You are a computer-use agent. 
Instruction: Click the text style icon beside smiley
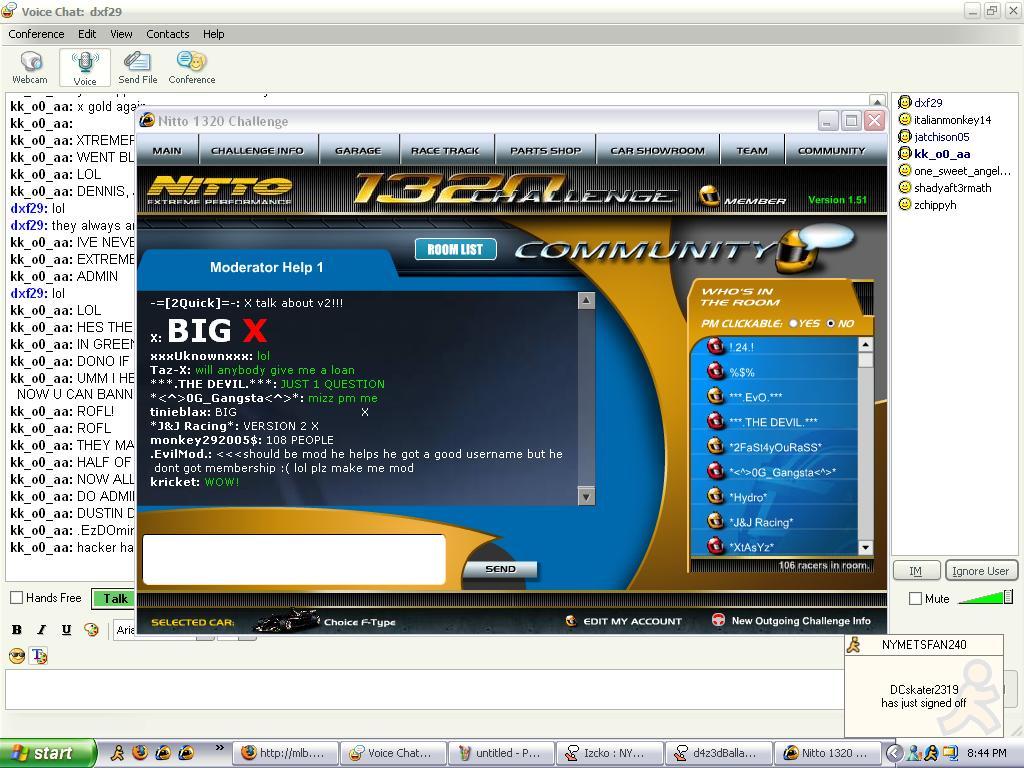click(x=39, y=656)
